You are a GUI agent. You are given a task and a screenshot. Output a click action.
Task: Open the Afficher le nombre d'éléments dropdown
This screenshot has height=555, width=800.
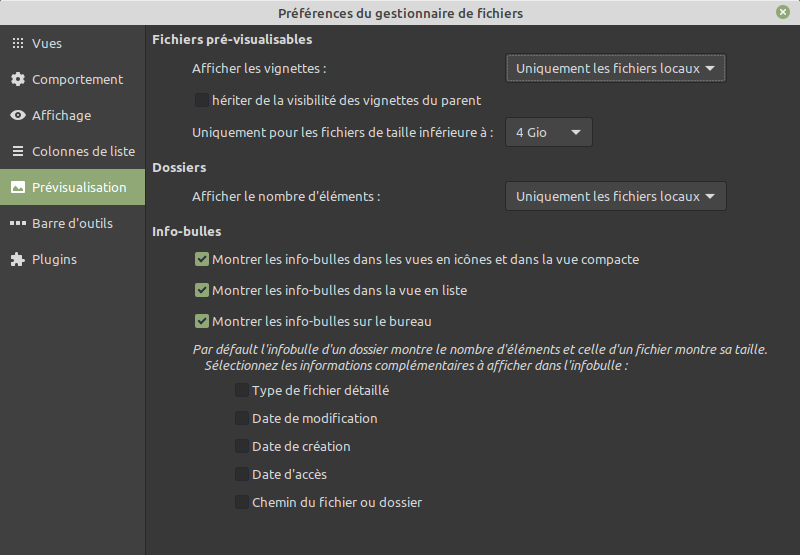tap(615, 197)
